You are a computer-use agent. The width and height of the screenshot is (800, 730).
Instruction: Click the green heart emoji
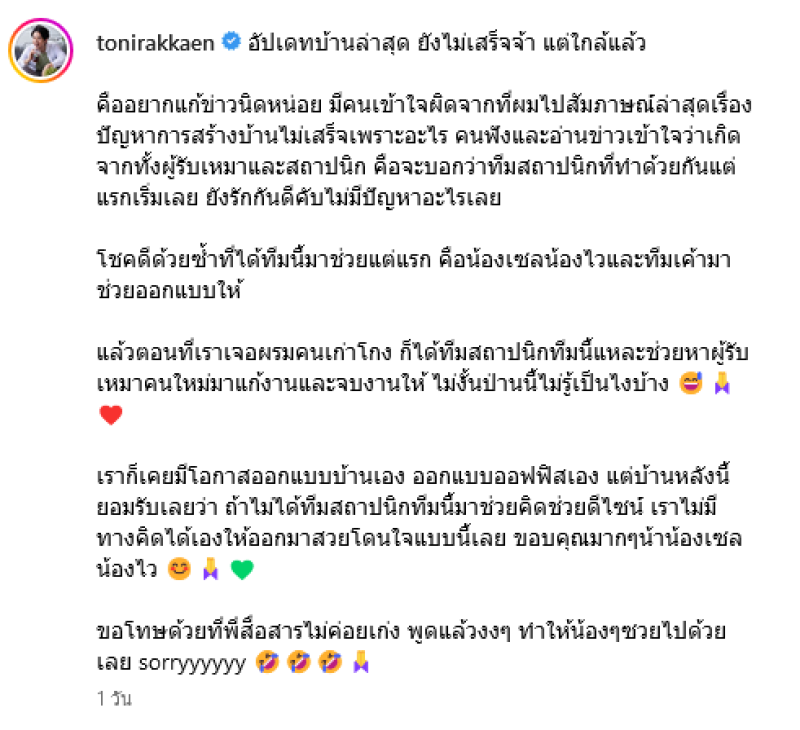pyautogui.click(x=242, y=569)
